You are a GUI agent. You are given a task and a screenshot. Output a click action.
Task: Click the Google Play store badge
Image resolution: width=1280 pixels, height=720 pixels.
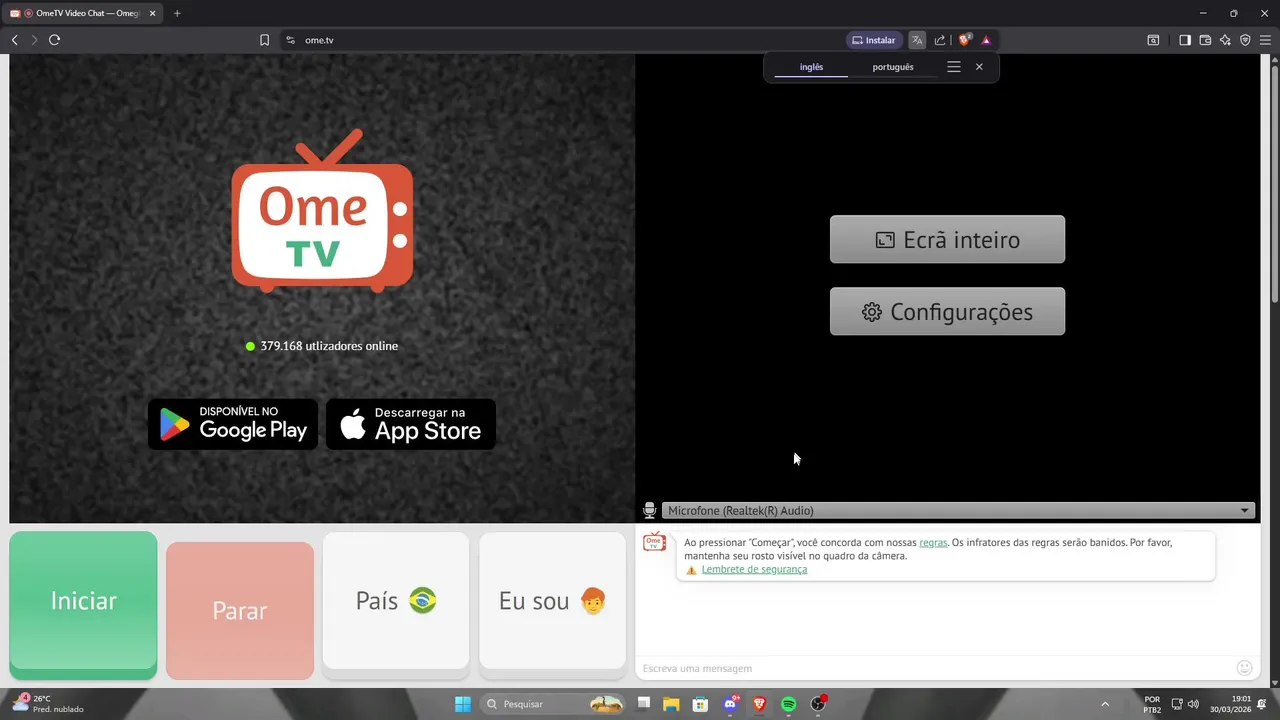pyautogui.click(x=233, y=424)
